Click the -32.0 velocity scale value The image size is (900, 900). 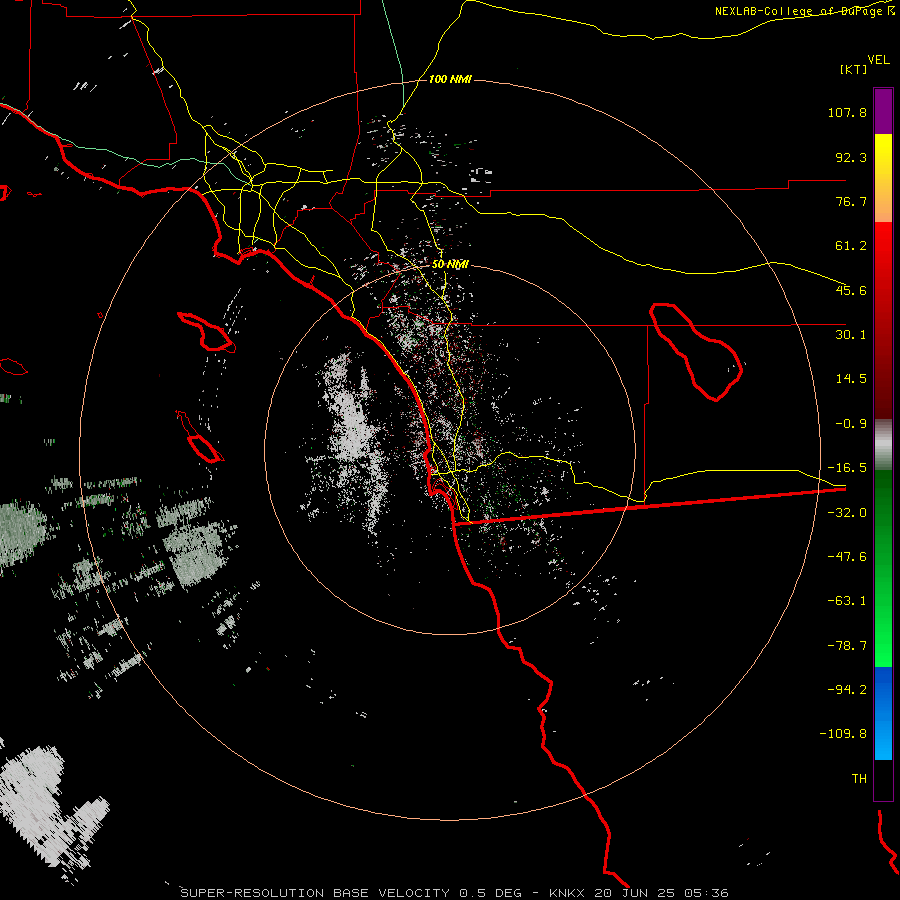coord(847,513)
